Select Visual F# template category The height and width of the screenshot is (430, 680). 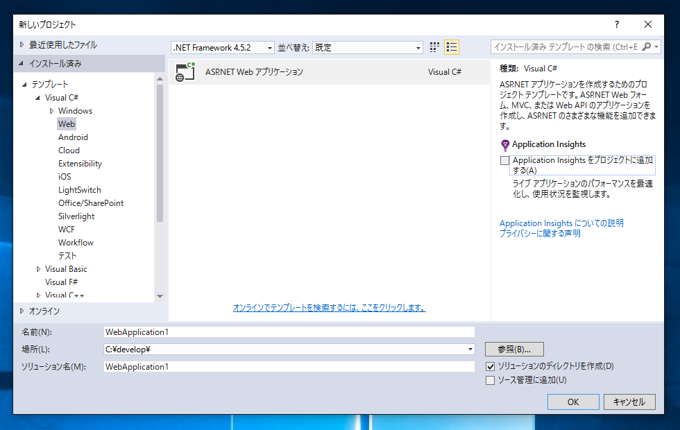(x=61, y=282)
